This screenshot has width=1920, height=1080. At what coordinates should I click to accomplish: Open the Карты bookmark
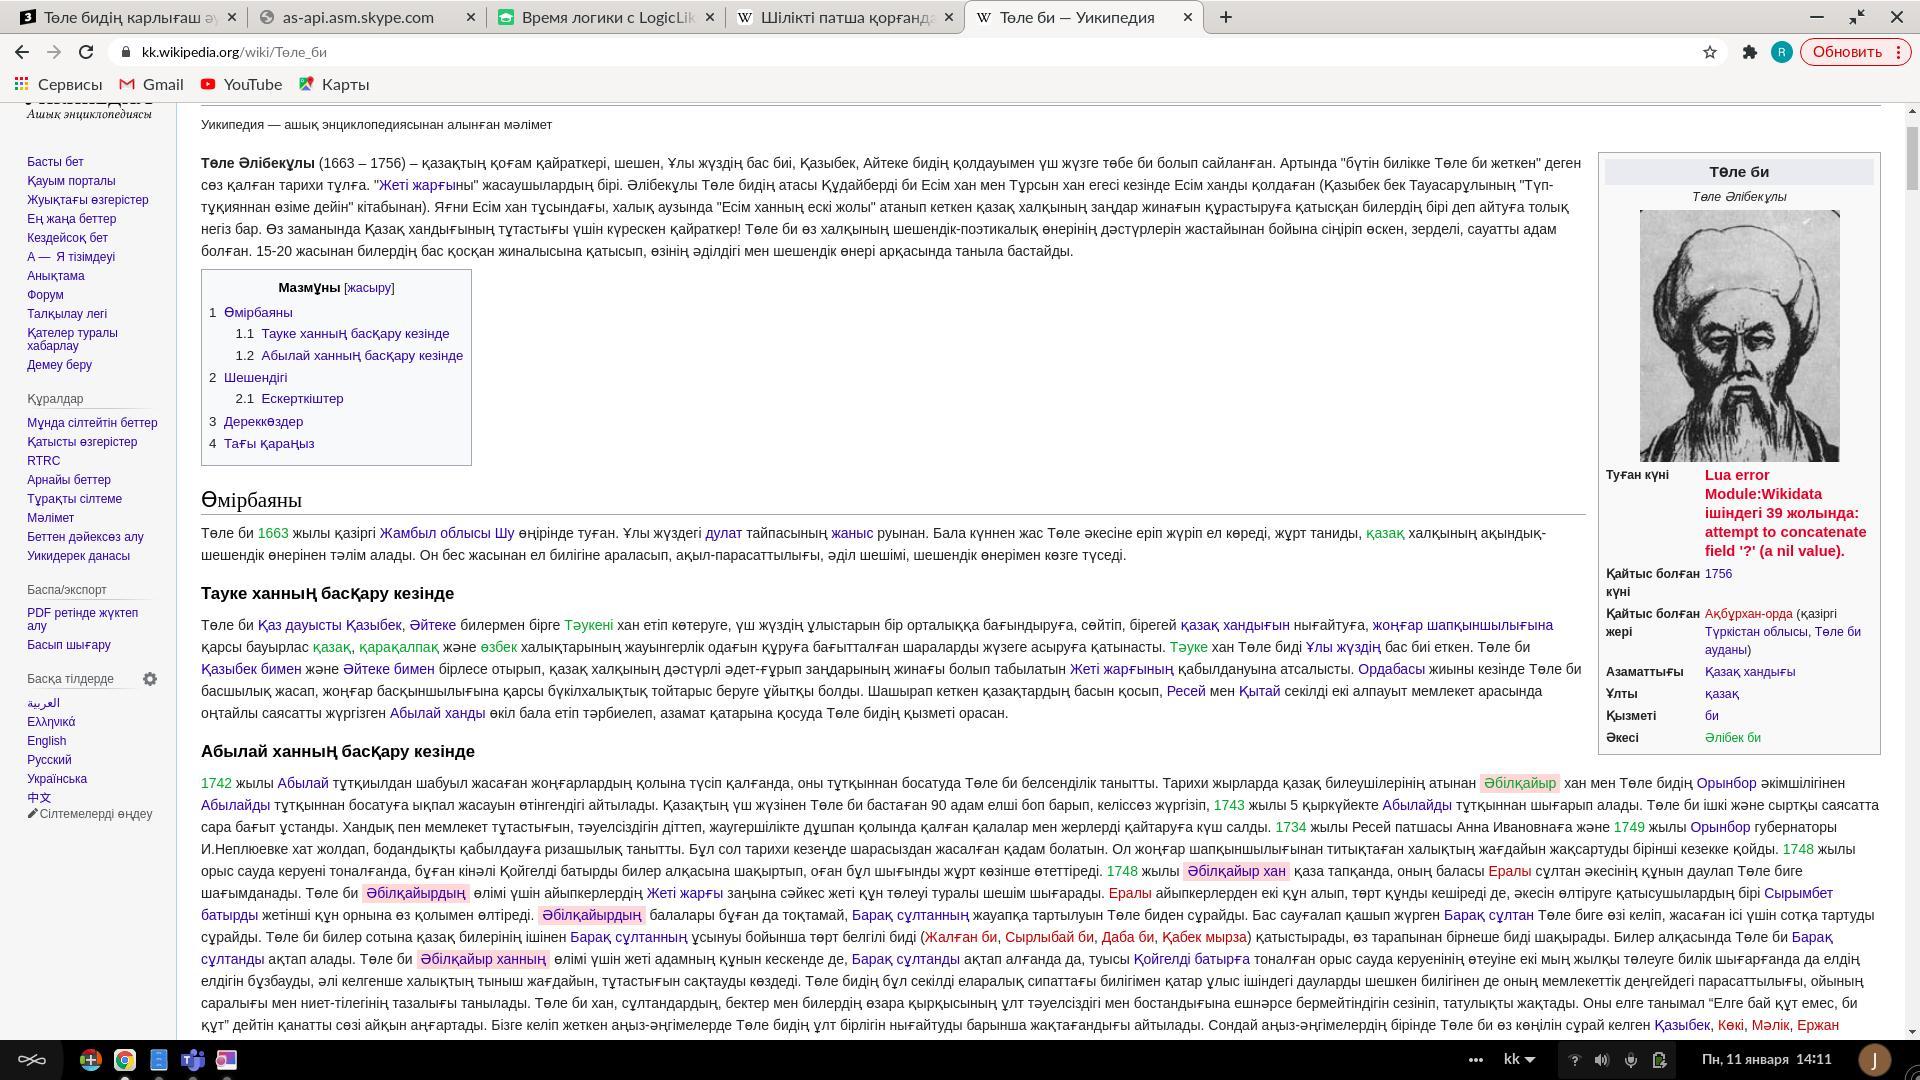[x=334, y=84]
